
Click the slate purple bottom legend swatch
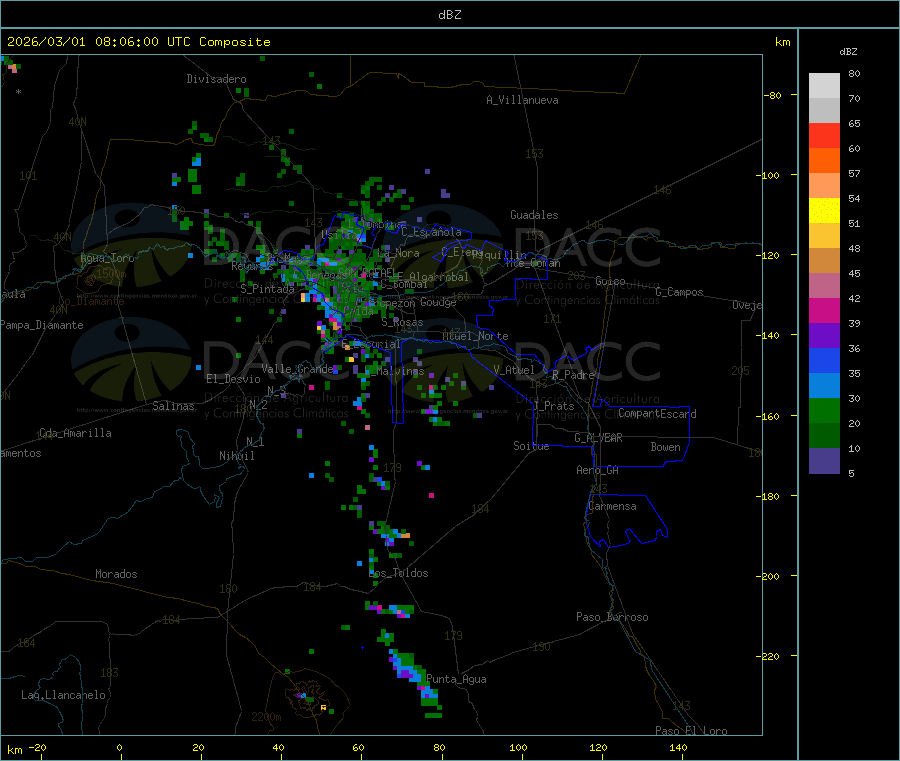(824, 461)
